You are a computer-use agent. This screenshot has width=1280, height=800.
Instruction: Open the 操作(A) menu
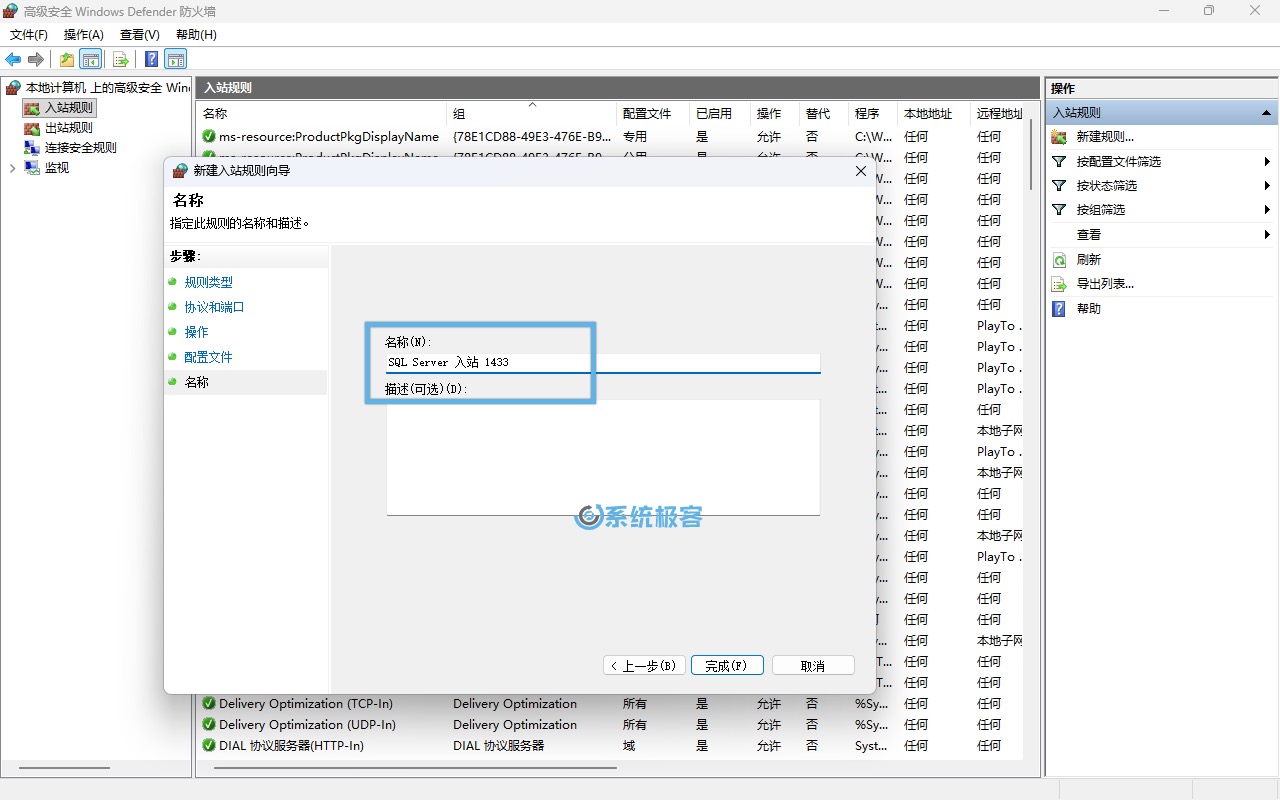click(84, 34)
